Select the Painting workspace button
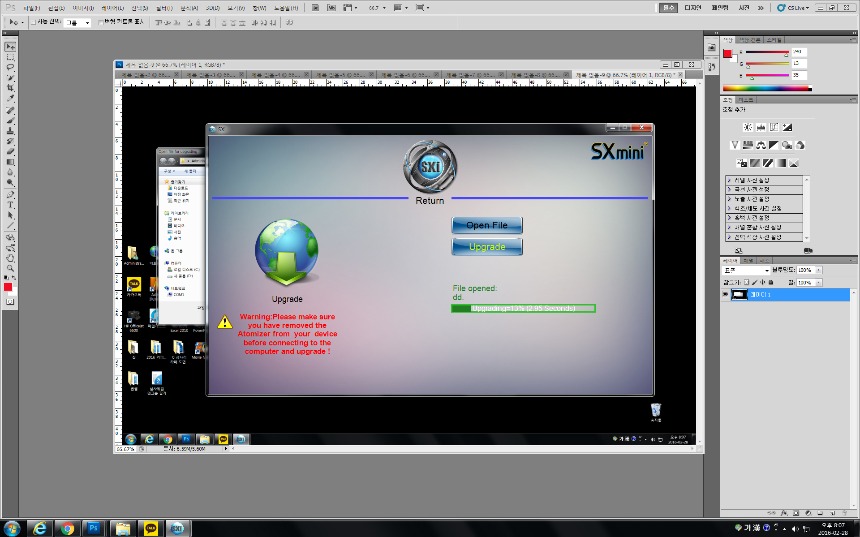This screenshot has height=537, width=860. coord(720,8)
